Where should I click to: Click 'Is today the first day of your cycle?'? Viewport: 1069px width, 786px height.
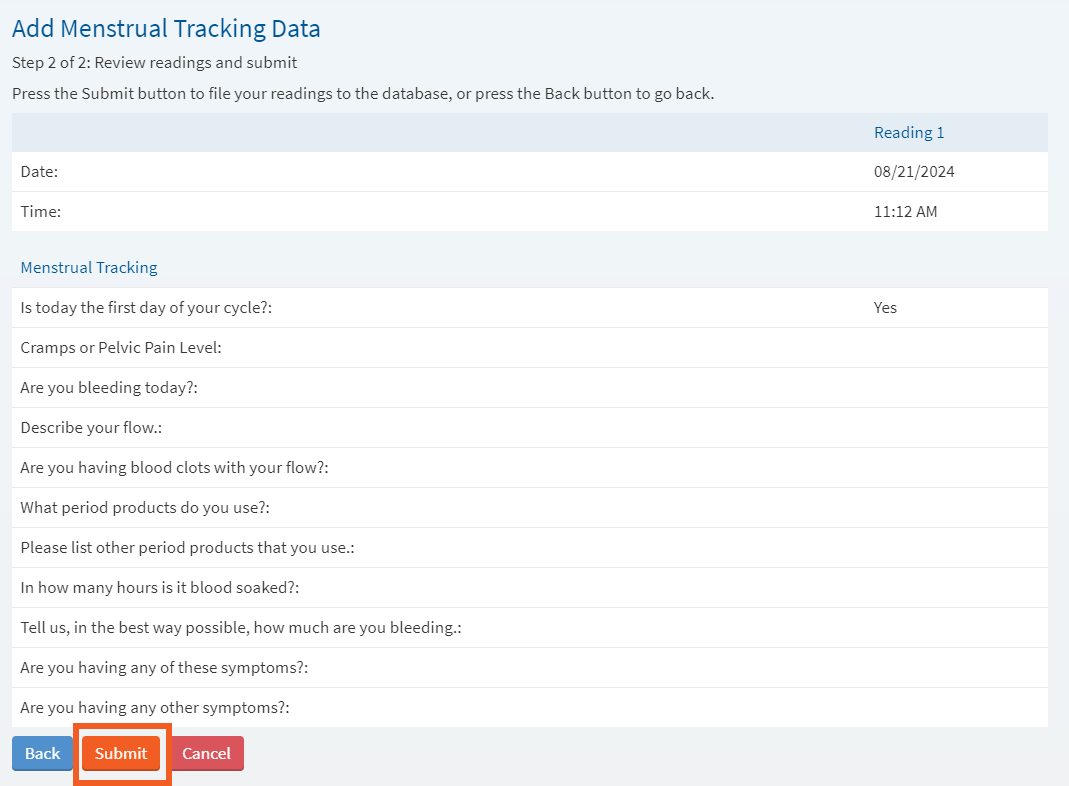146,308
